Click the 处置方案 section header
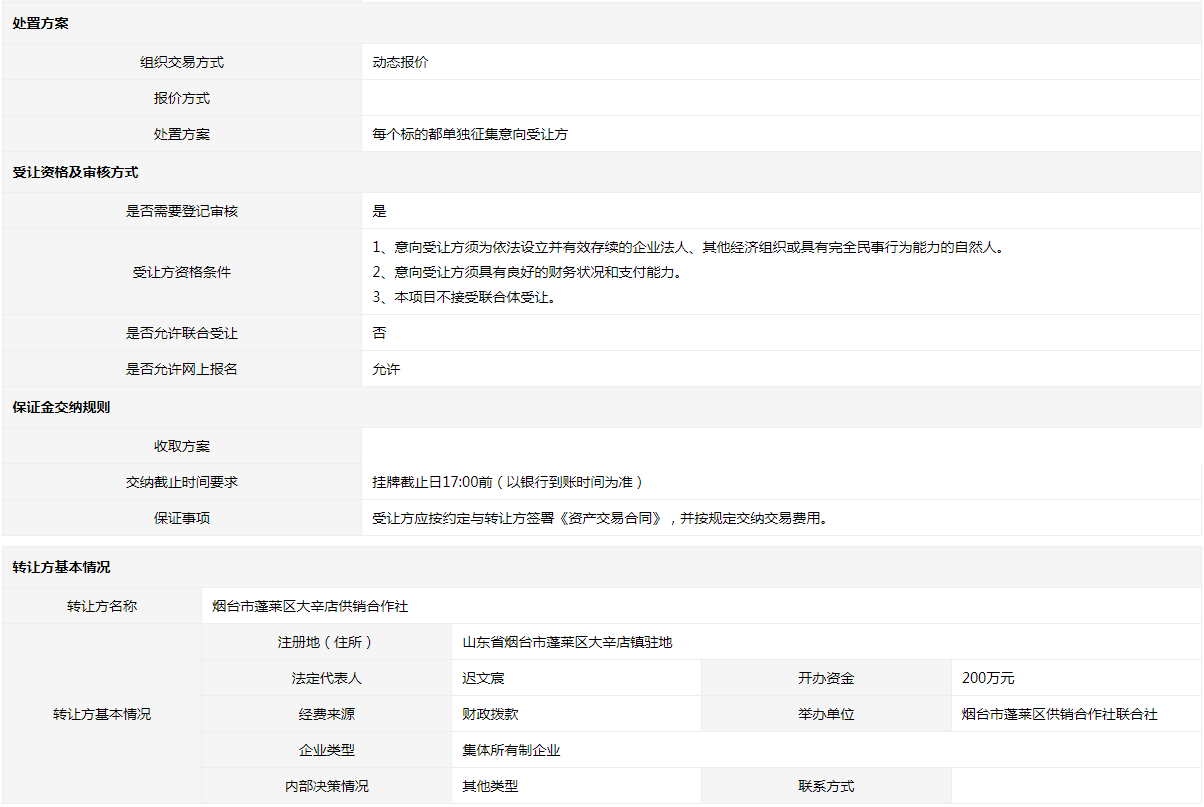The image size is (1204, 807). click(x=40, y=24)
